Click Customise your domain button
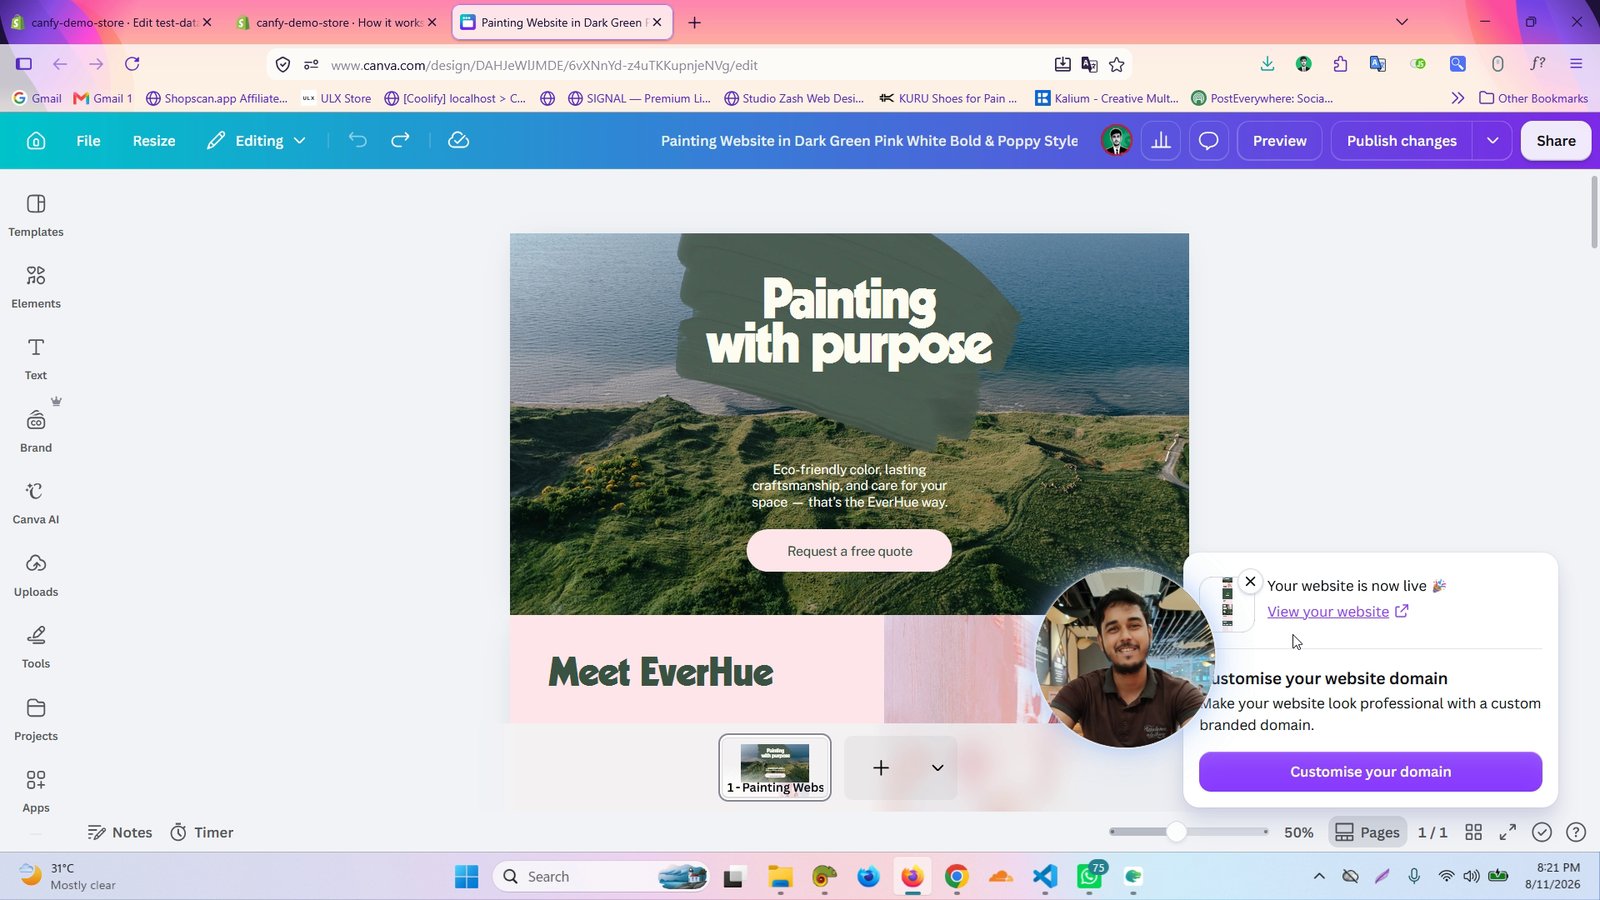The width and height of the screenshot is (1600, 900). coord(1370,772)
